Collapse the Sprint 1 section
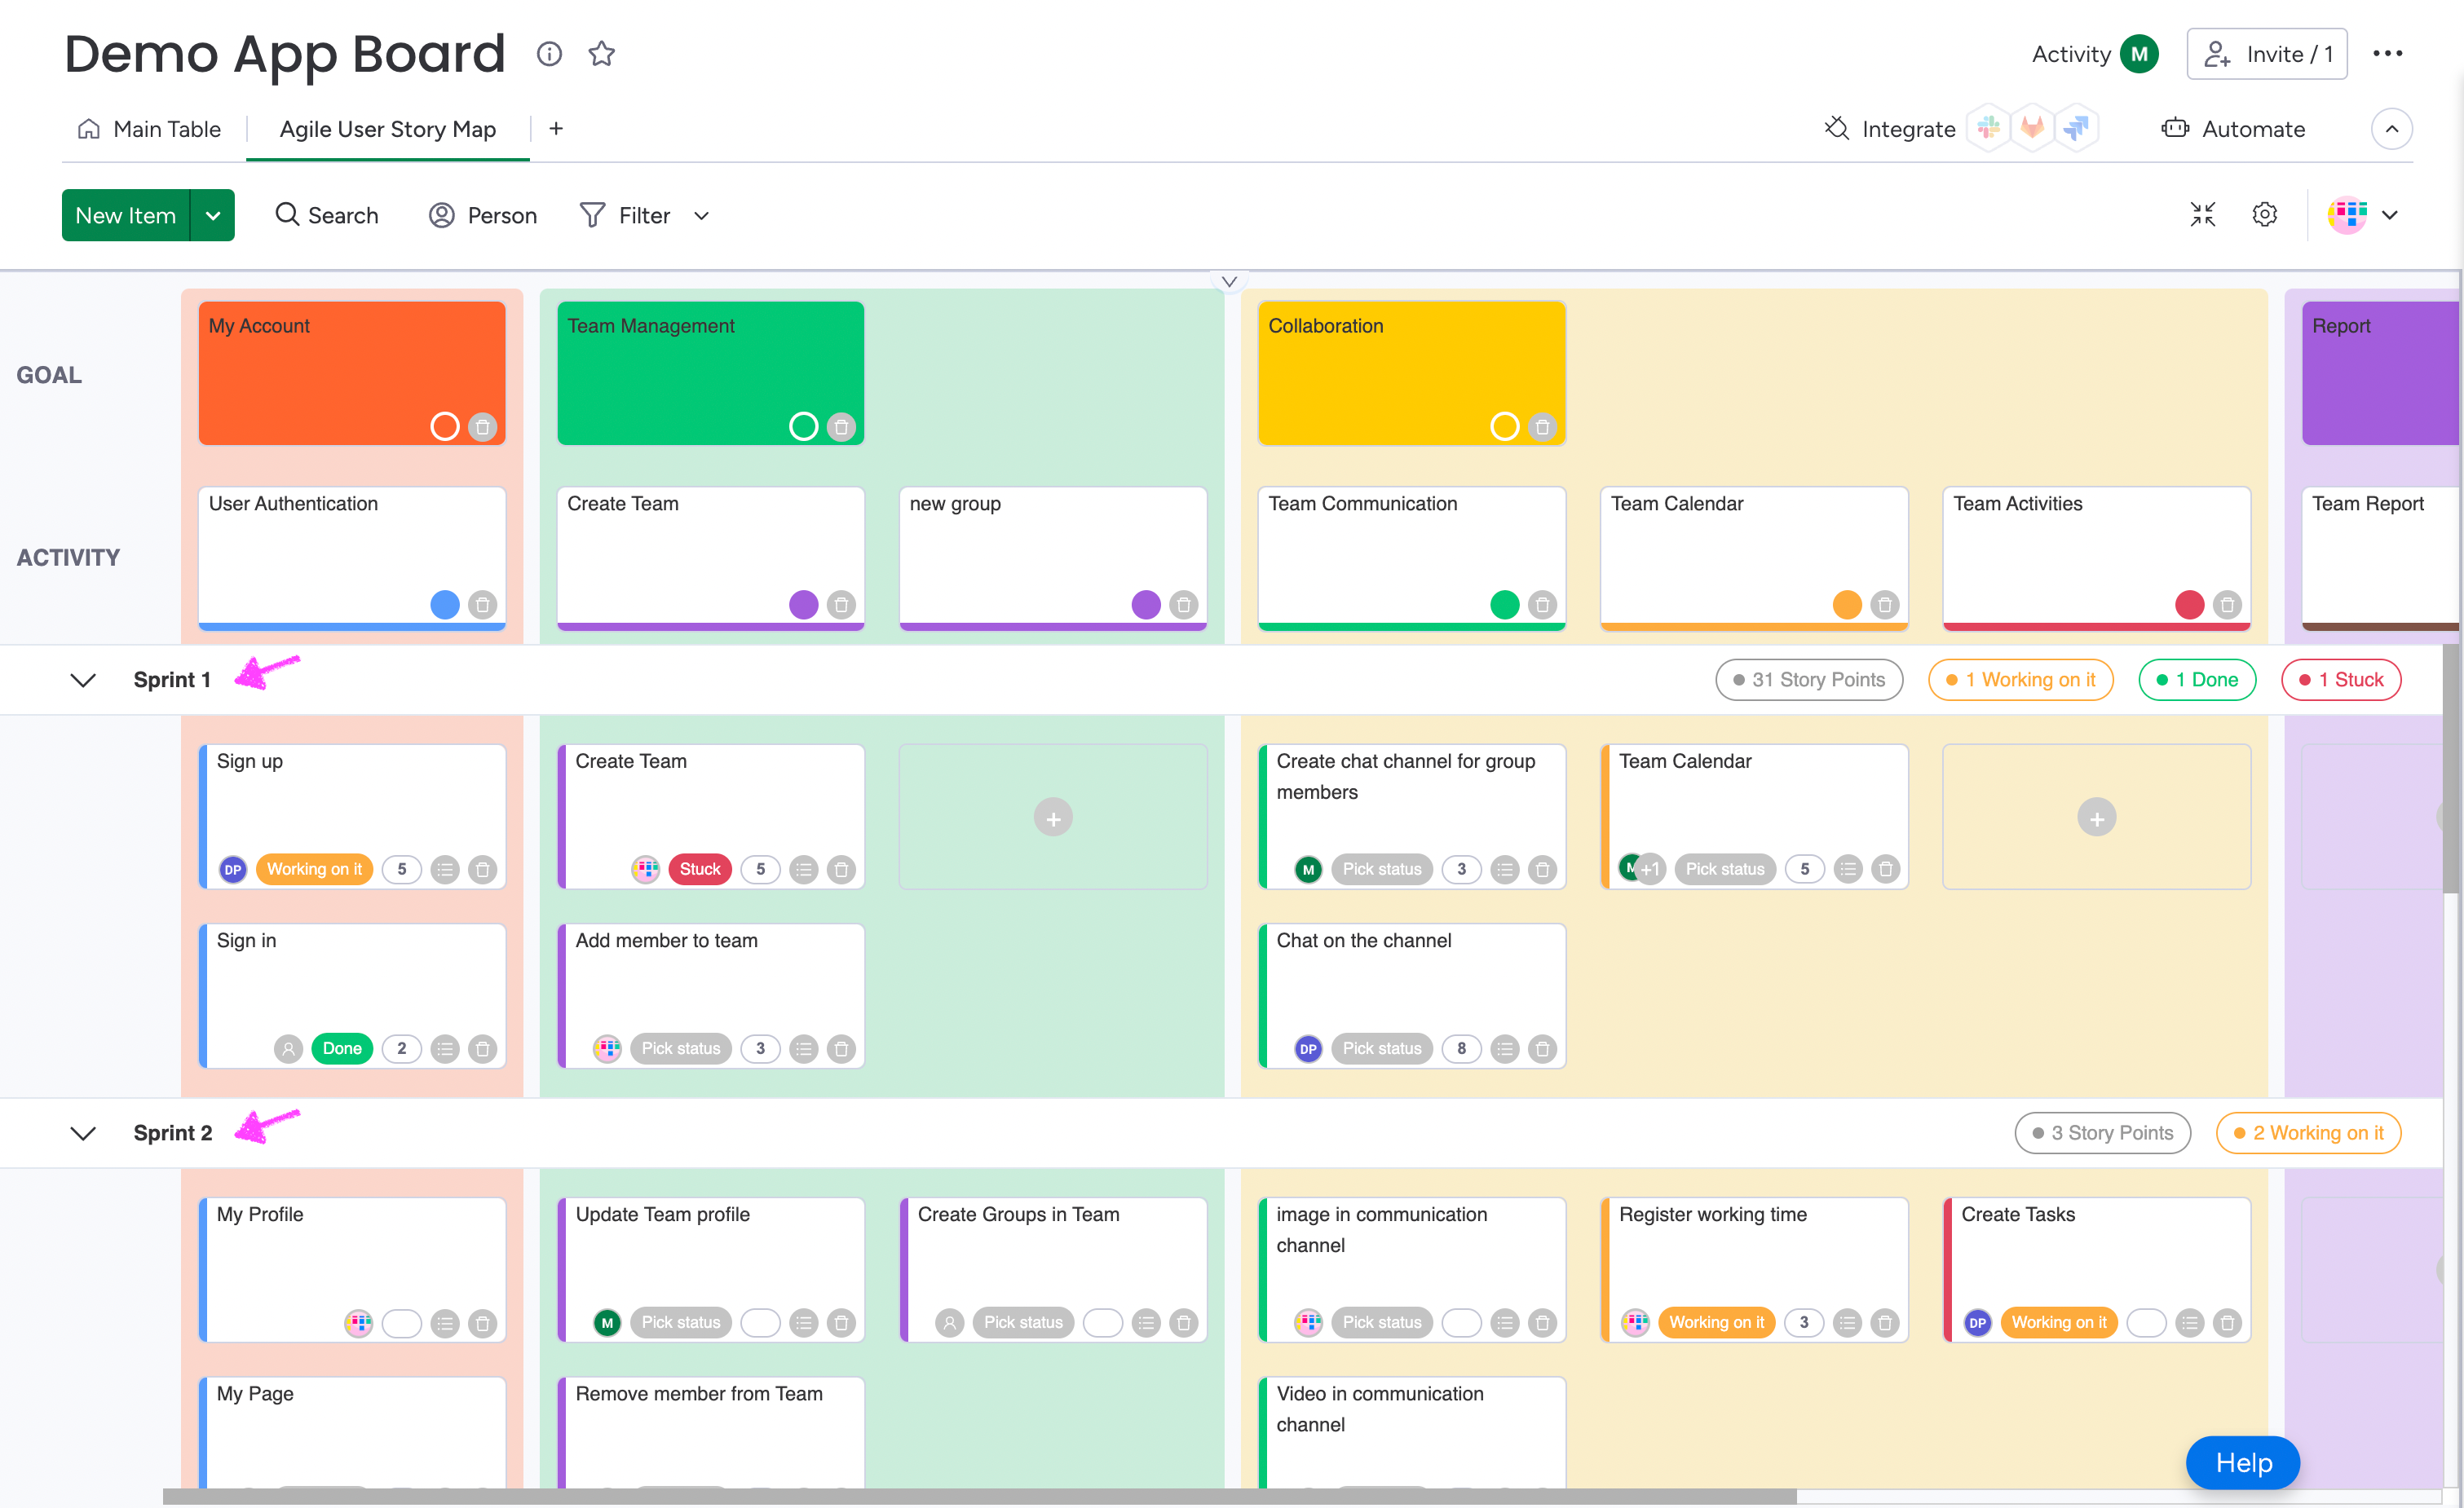The height and width of the screenshot is (1508, 2464). tap(83, 680)
